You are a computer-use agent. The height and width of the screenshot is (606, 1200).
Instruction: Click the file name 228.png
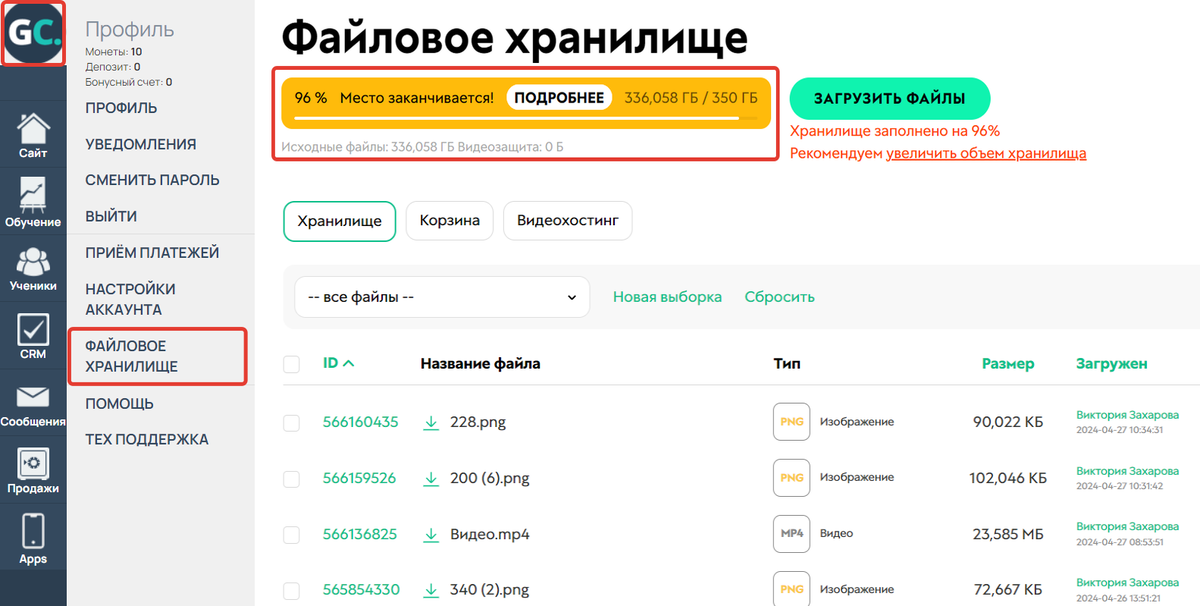coord(478,422)
